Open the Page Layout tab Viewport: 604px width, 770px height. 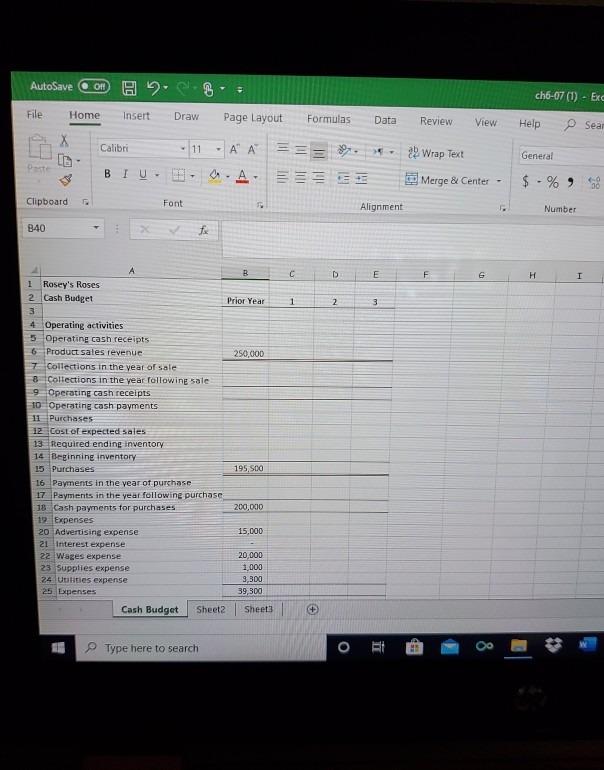[x=253, y=118]
